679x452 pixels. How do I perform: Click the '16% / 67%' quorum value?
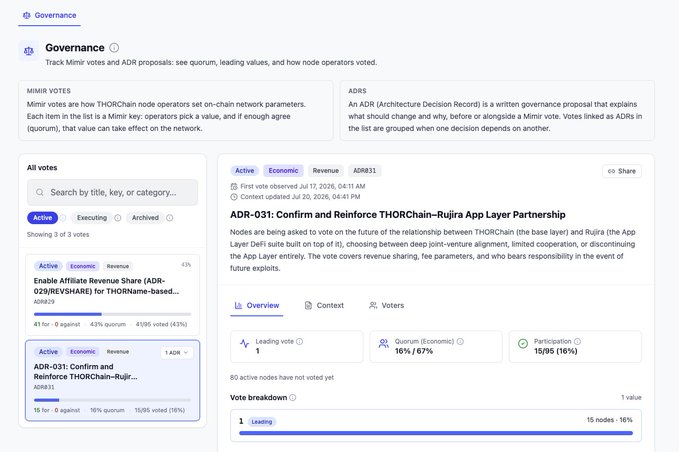coord(414,351)
